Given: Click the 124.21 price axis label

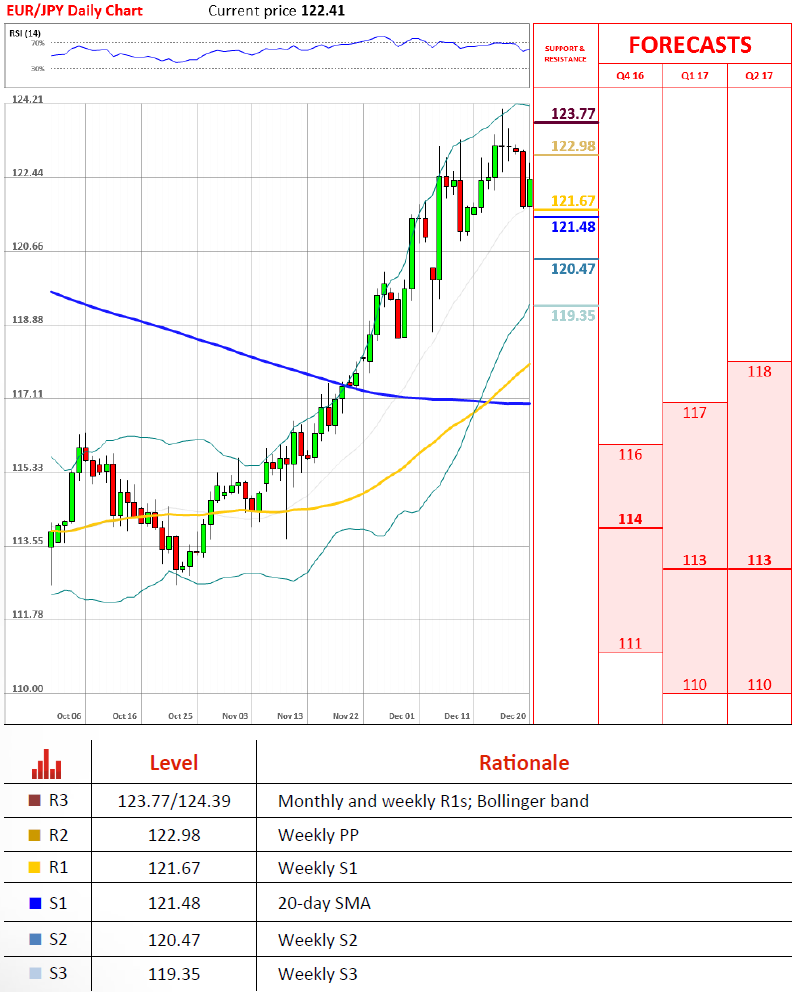Looking at the screenshot, I should (28, 99).
